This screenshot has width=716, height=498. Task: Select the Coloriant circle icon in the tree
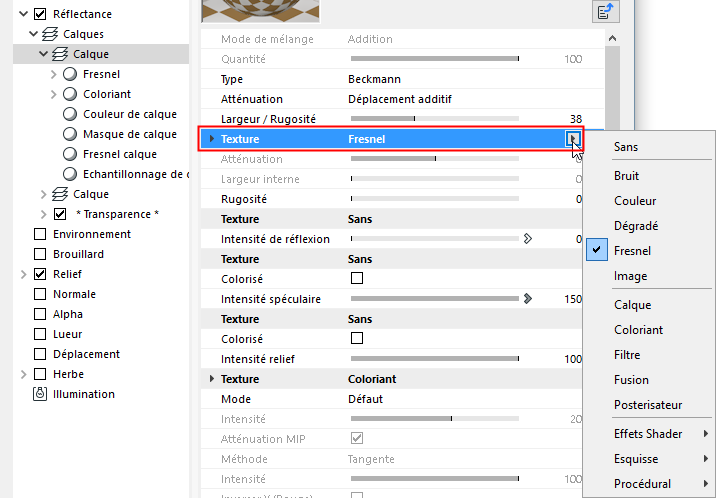(70, 94)
